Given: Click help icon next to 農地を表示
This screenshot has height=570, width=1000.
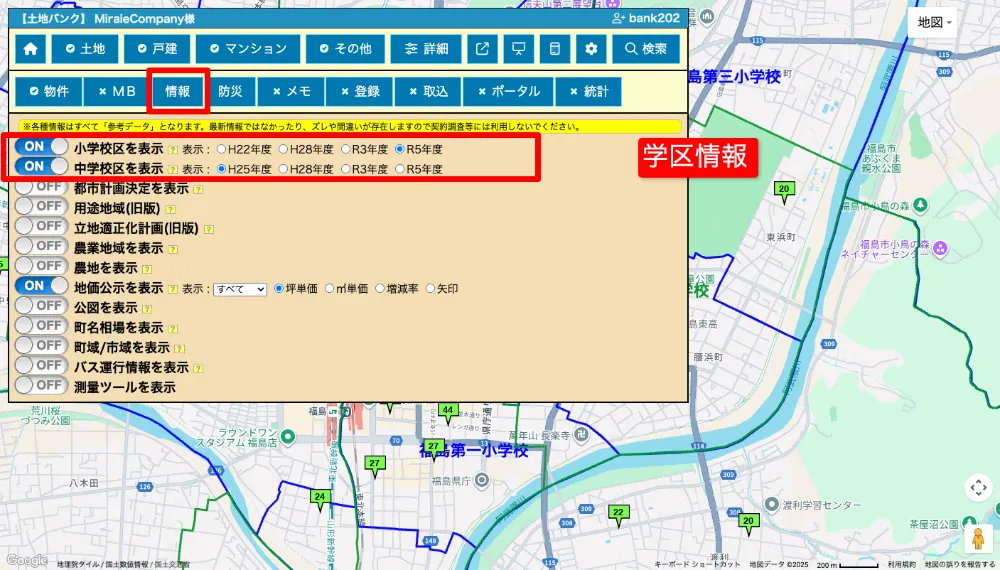Looking at the screenshot, I should [147, 269].
